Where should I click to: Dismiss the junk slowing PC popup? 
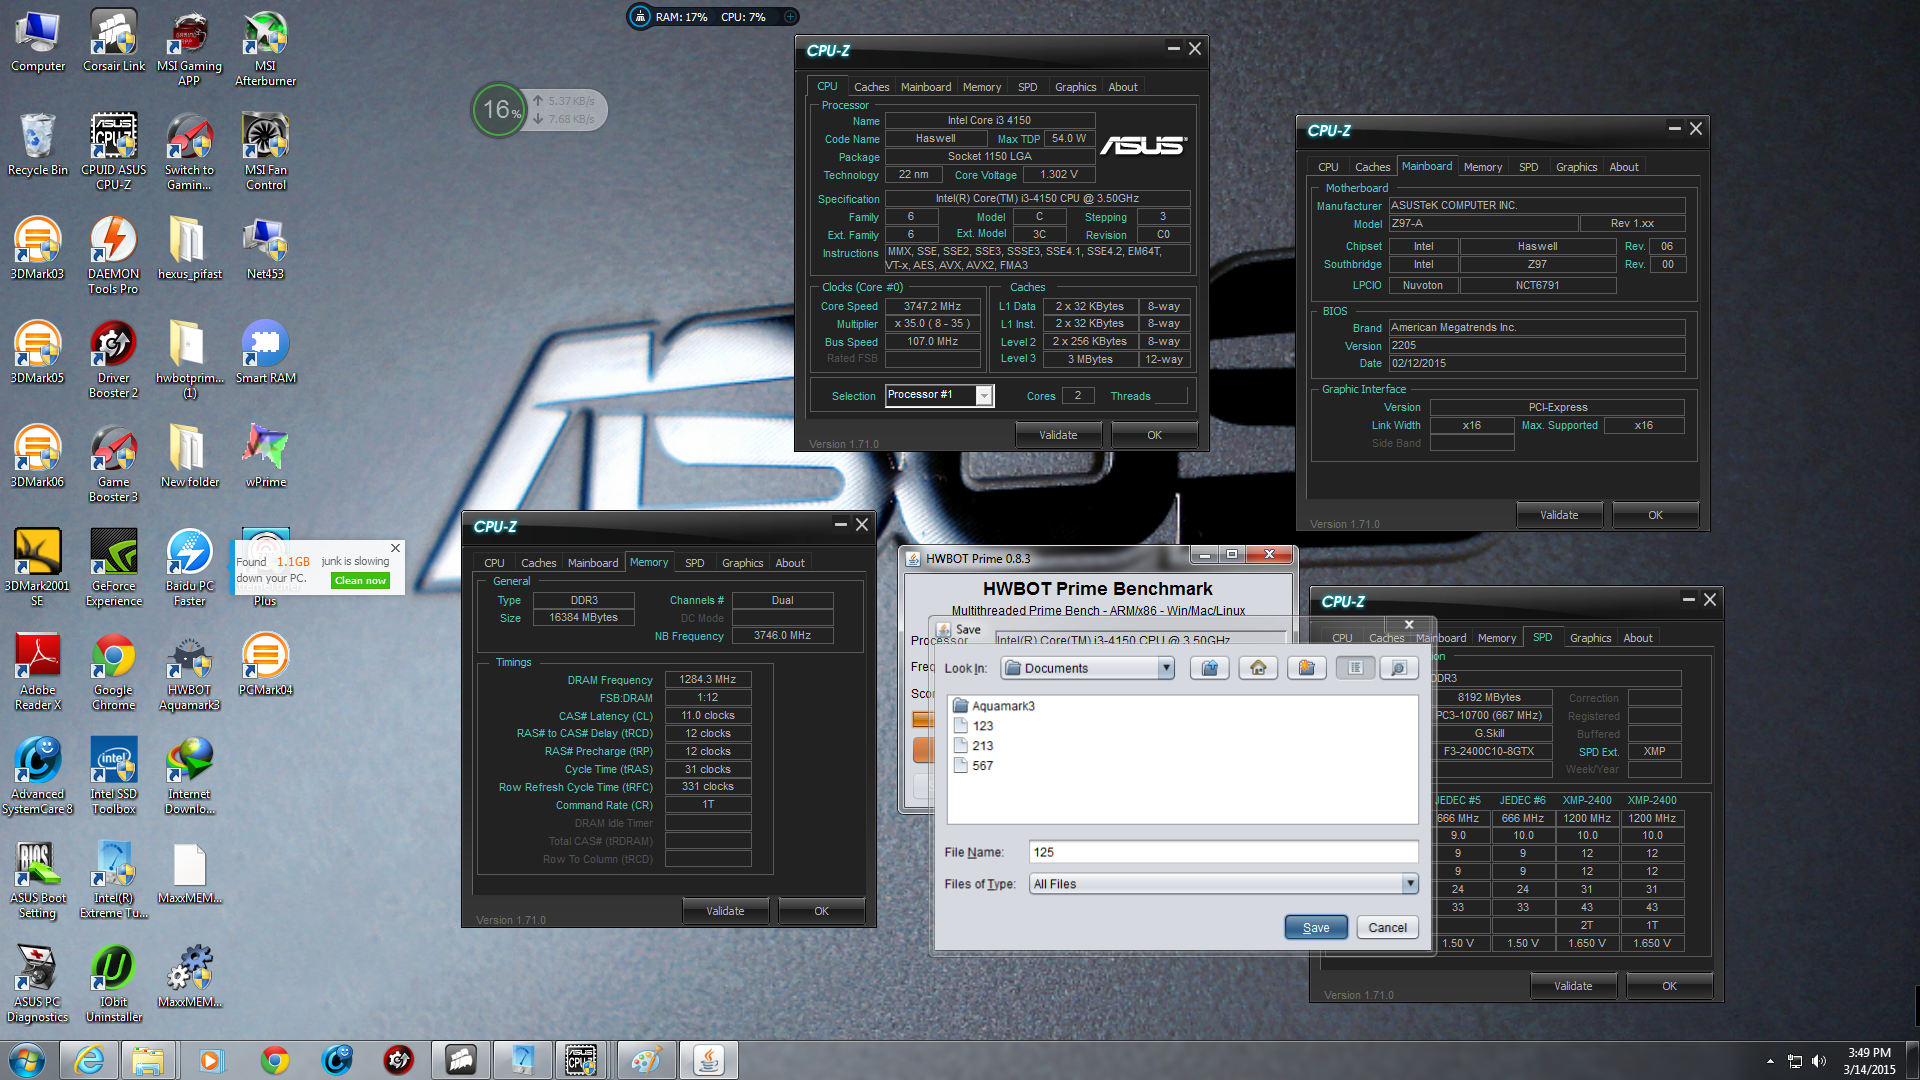click(x=395, y=548)
